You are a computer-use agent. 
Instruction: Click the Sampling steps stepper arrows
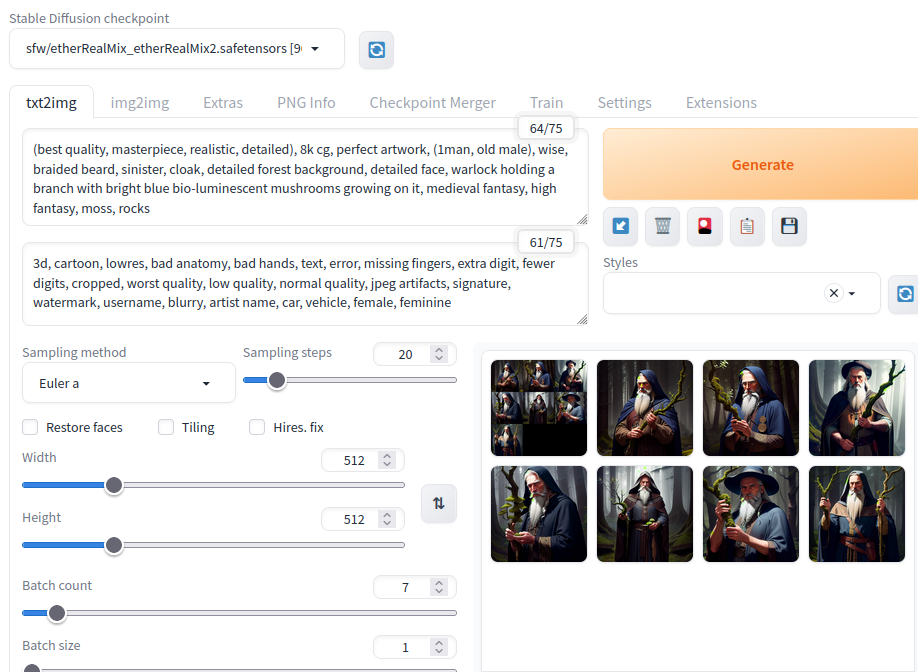(x=439, y=354)
